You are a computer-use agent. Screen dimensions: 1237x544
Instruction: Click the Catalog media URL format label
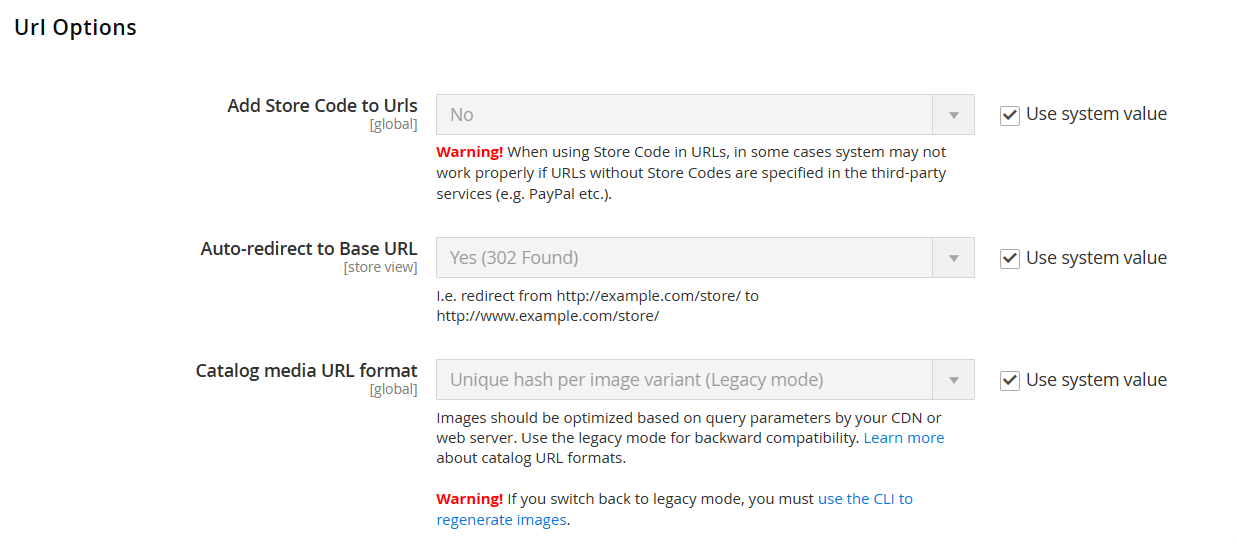pyautogui.click(x=306, y=370)
